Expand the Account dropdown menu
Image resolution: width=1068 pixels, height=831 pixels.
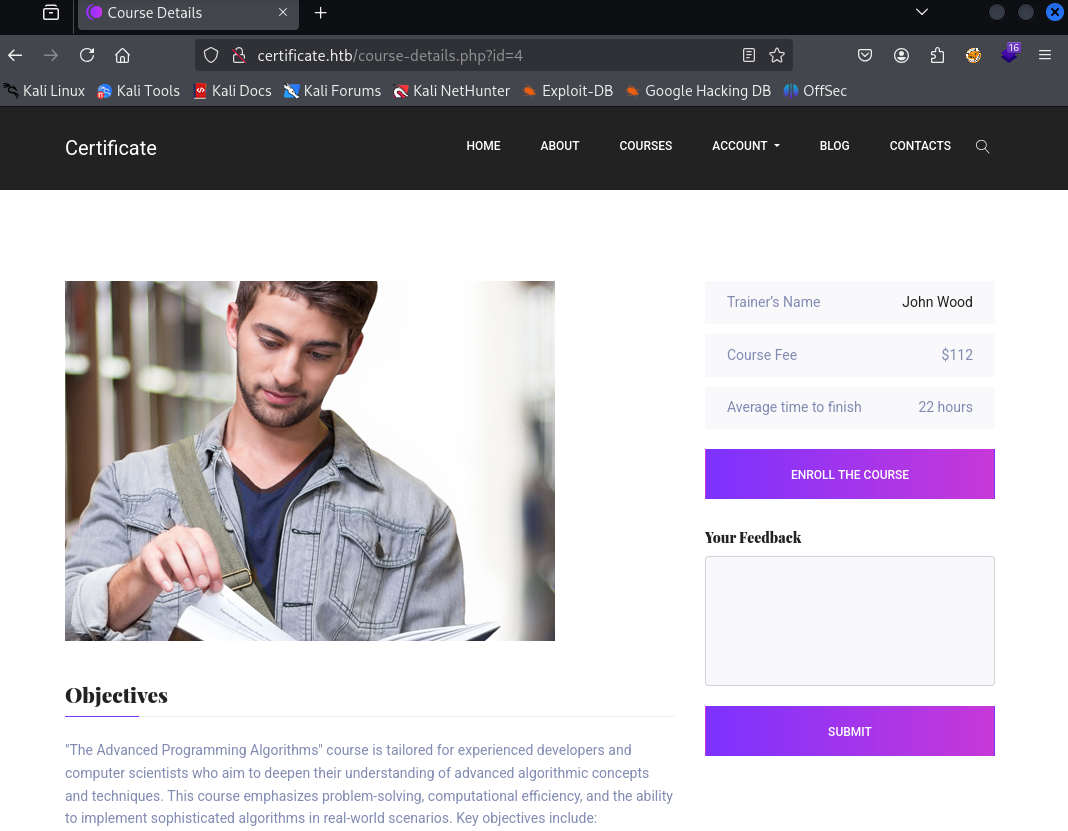[745, 146]
